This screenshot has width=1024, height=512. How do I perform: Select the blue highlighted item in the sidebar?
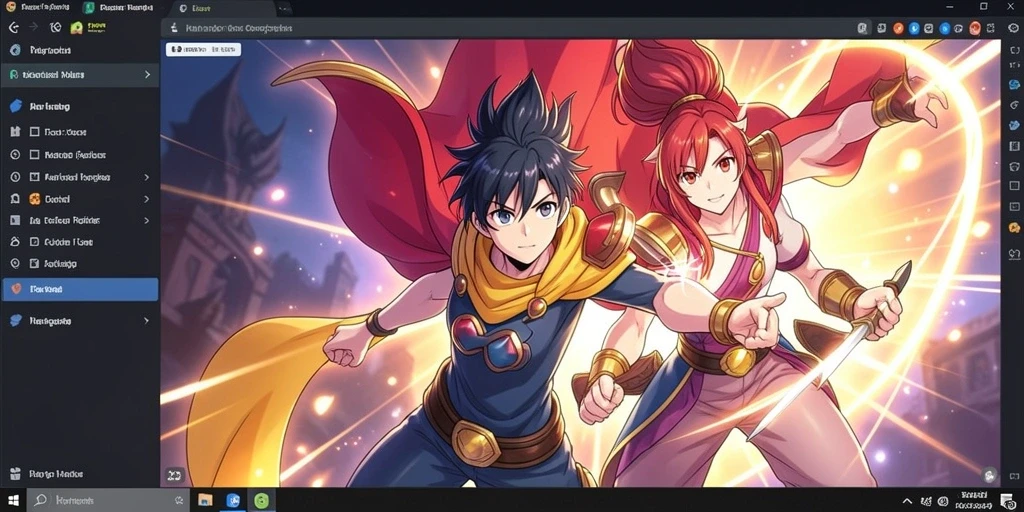(x=80, y=289)
